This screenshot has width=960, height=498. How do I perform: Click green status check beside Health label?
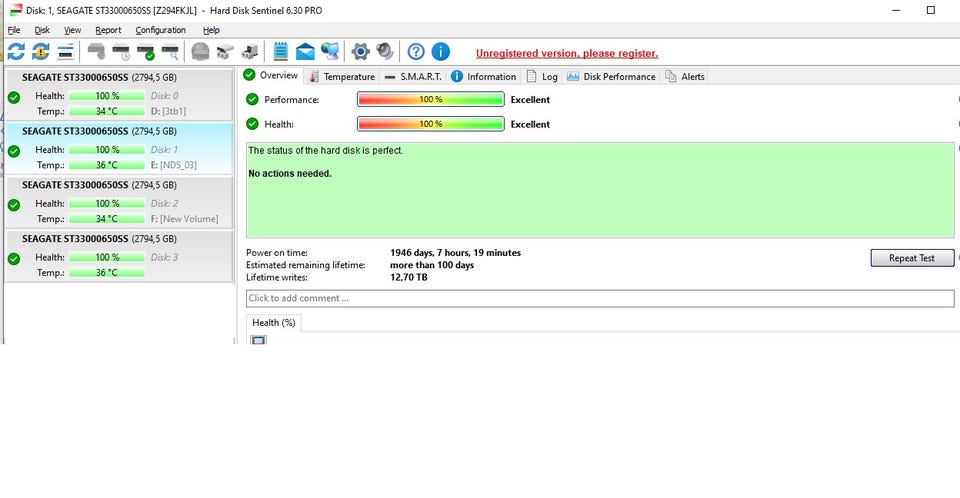pos(252,124)
